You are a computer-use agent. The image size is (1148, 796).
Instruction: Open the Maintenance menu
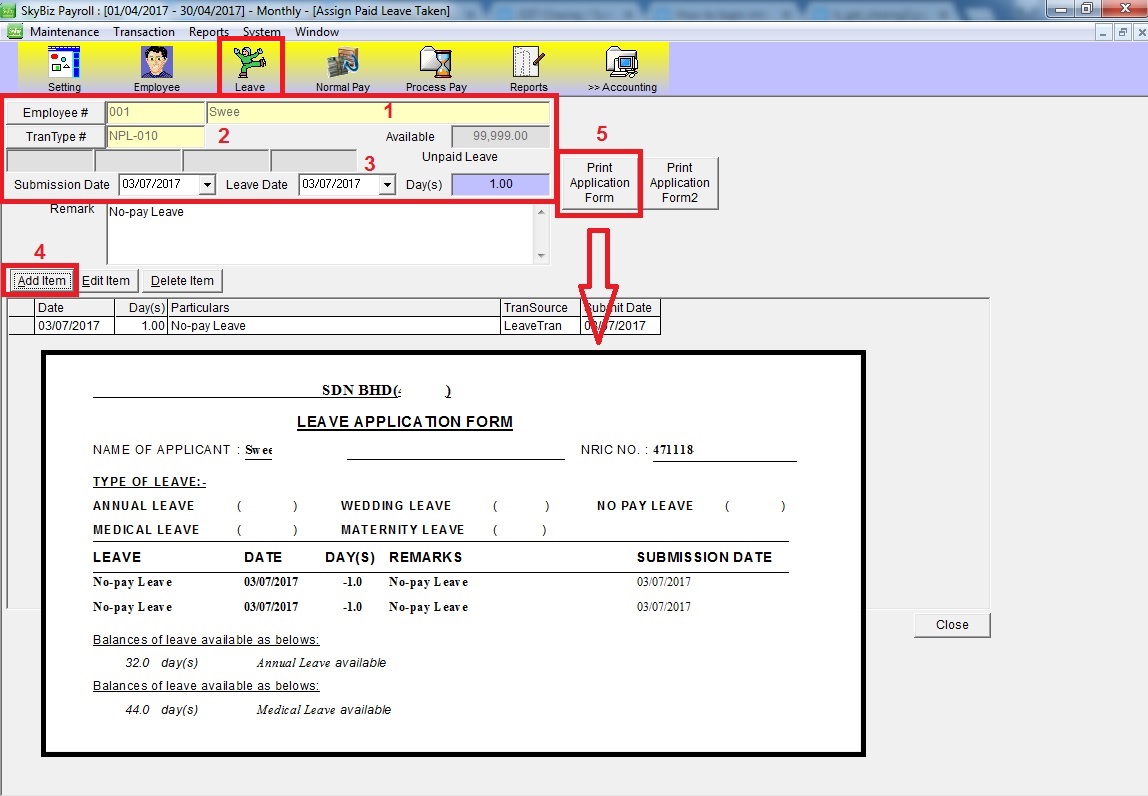coord(64,32)
